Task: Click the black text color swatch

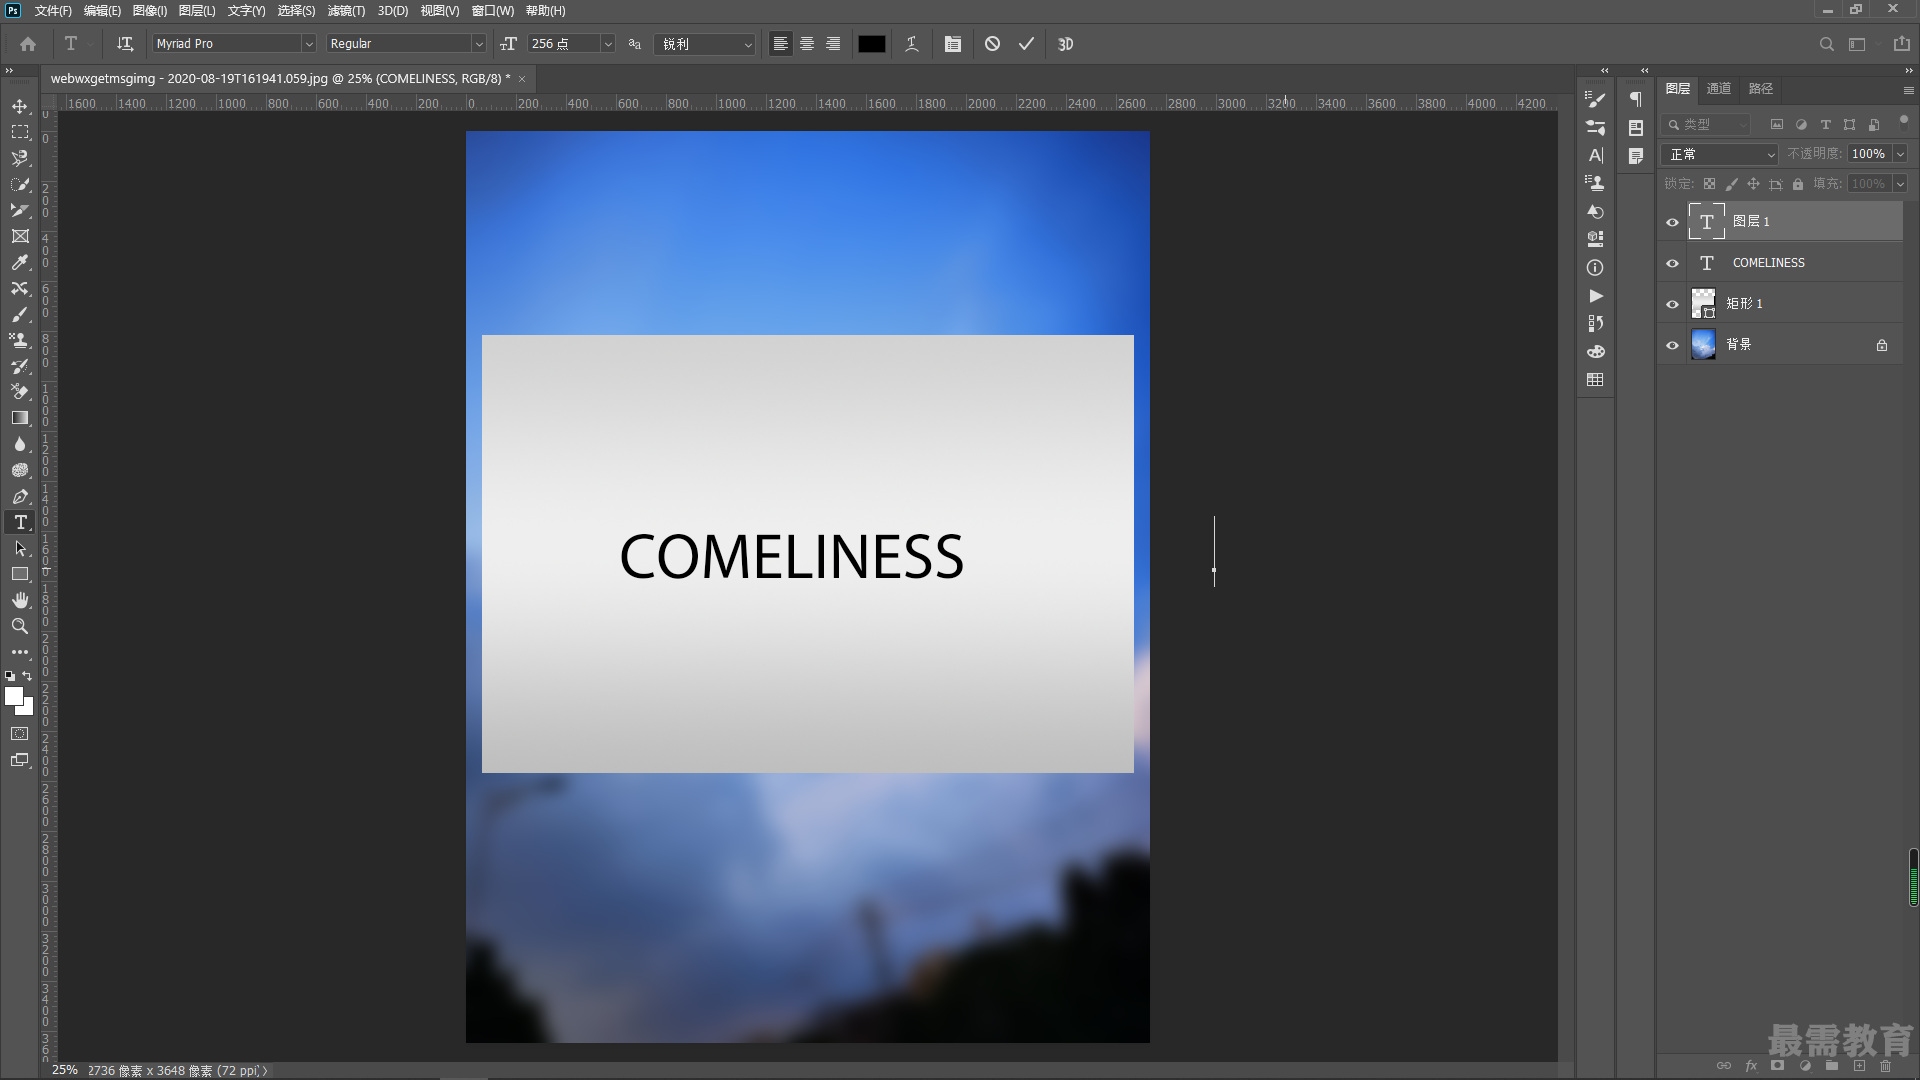Action: pyautogui.click(x=872, y=44)
